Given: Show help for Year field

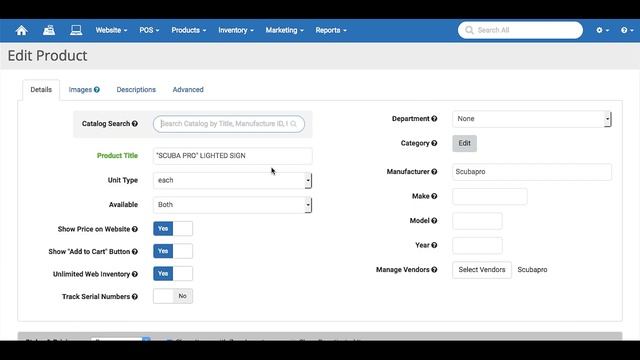Looking at the screenshot, I should pos(434,245).
